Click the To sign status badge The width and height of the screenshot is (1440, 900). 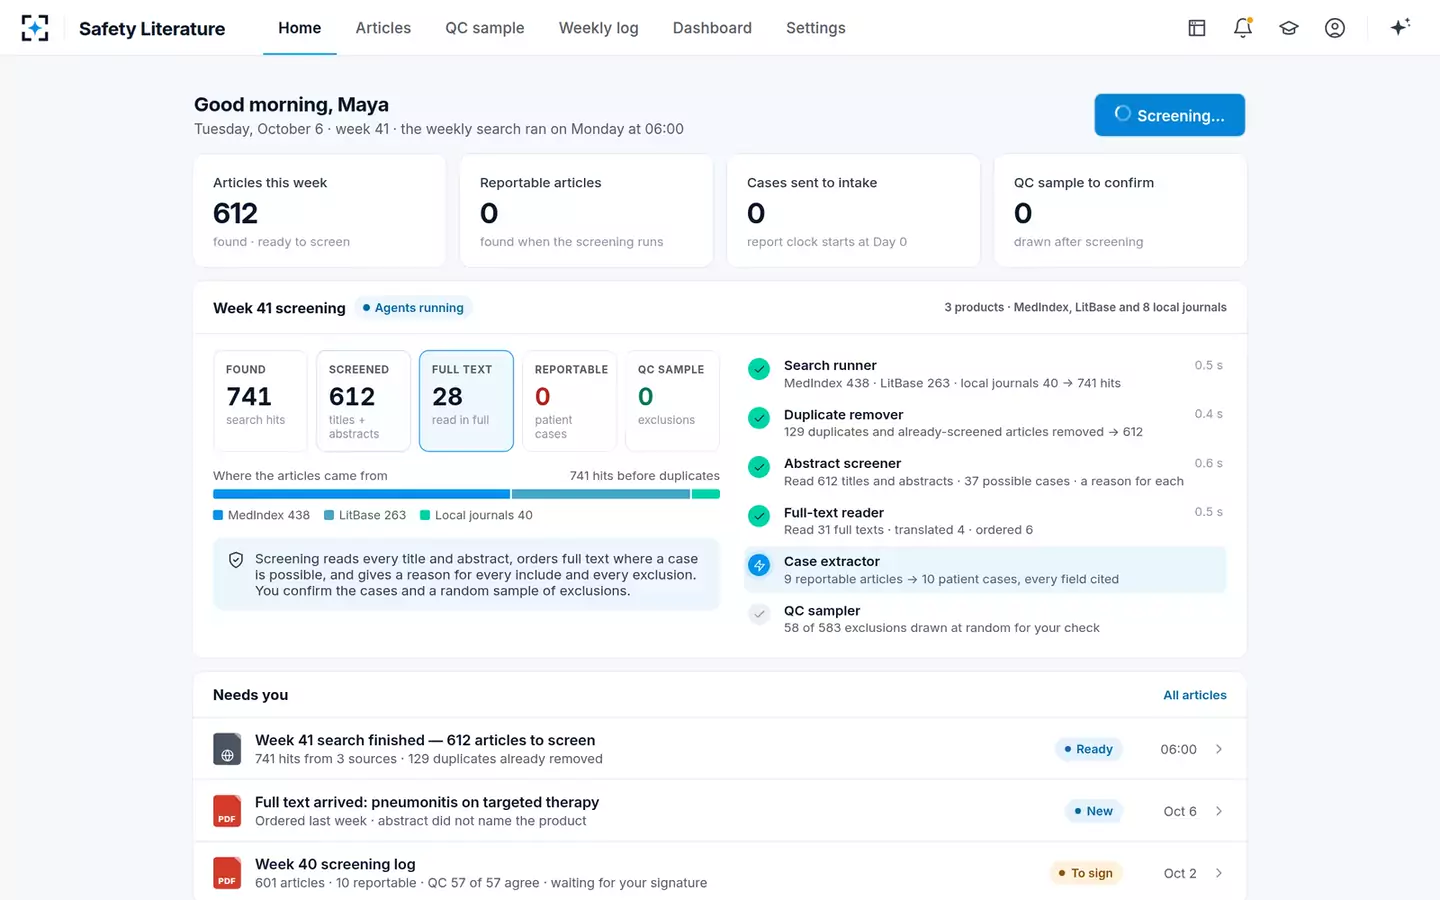click(1085, 873)
